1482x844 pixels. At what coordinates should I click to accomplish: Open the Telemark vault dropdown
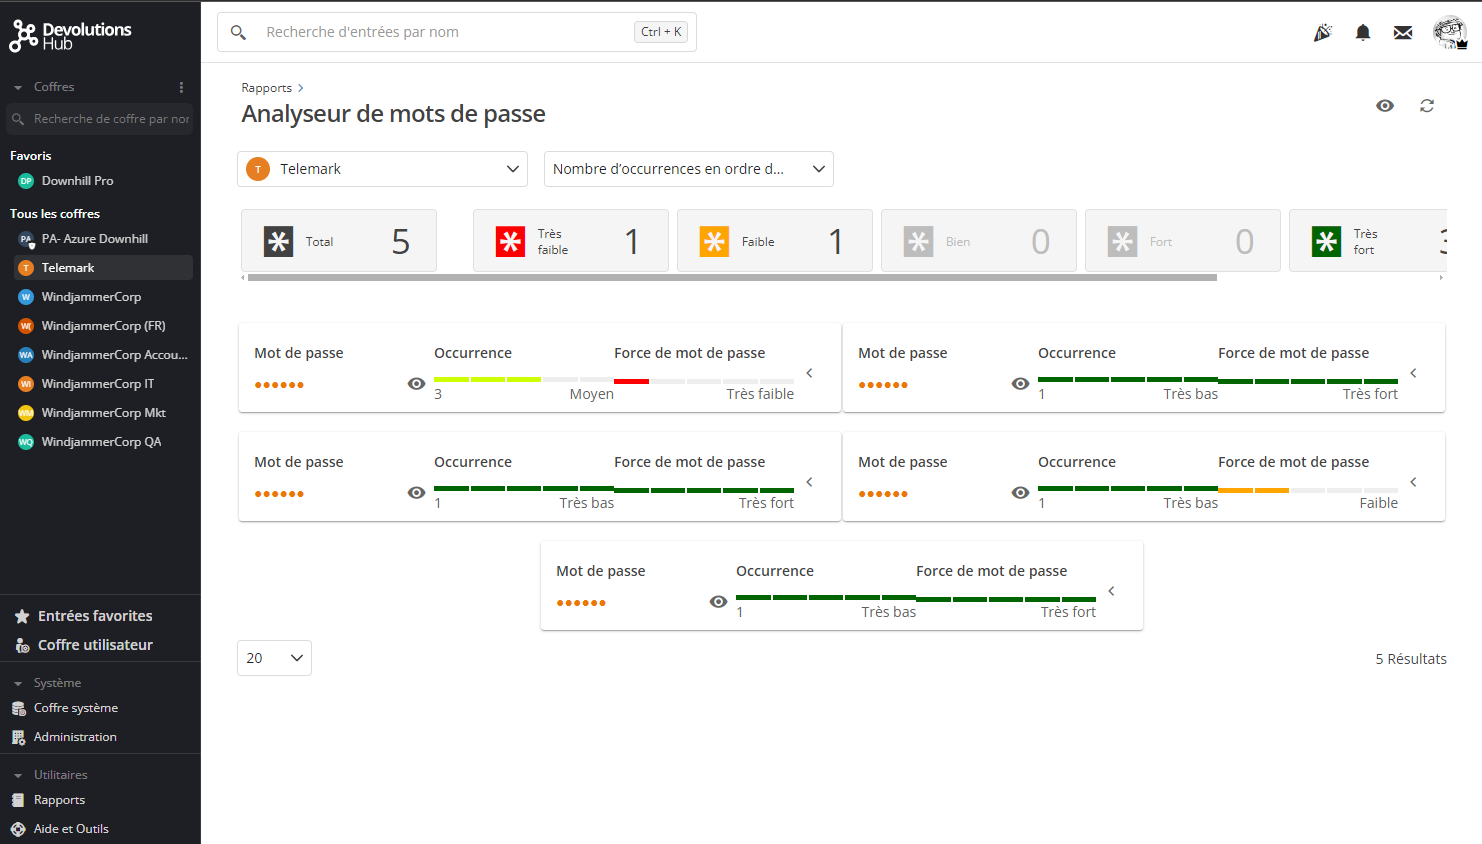(x=382, y=169)
